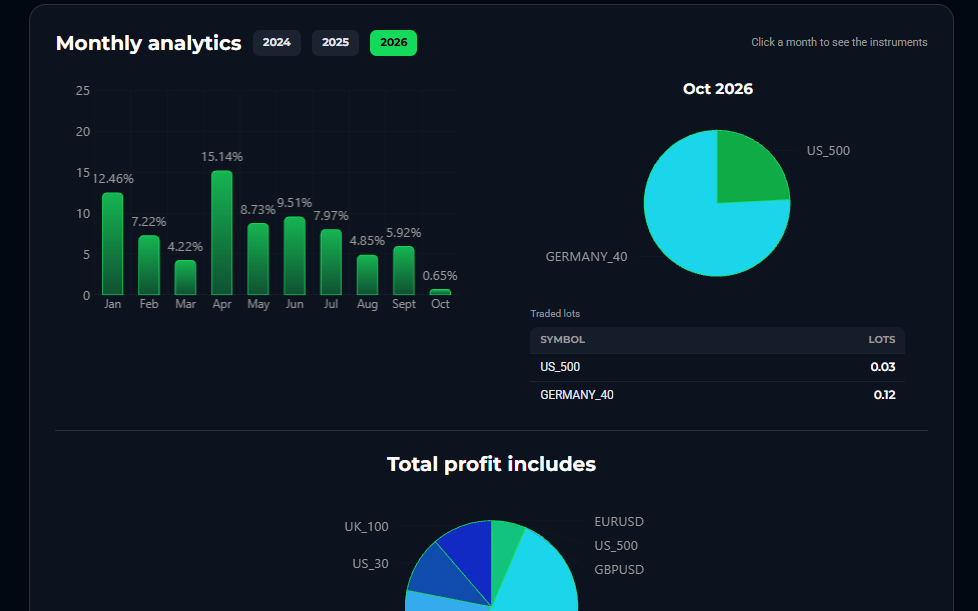The width and height of the screenshot is (978, 611).
Task: Click the 15.14% label above April bar
Action: pyautogui.click(x=221, y=157)
